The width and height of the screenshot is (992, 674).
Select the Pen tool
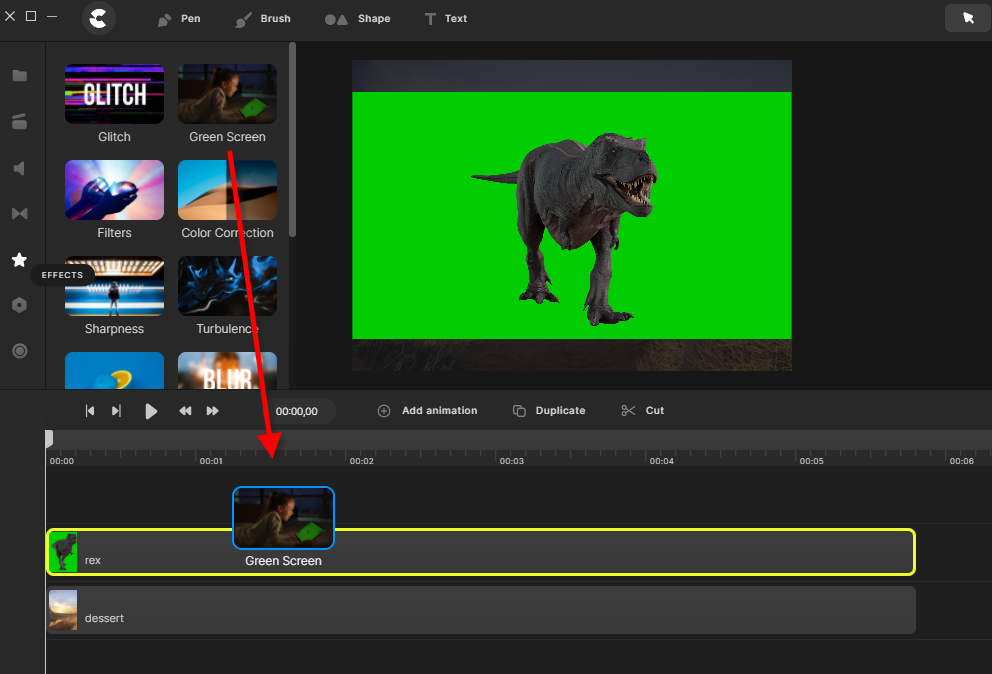179,19
